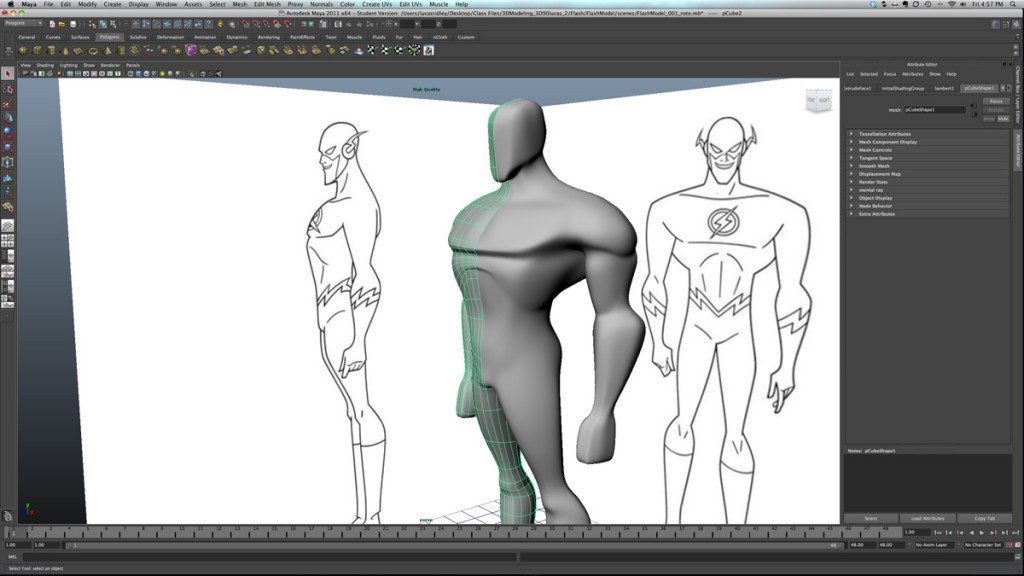Open the viewport Shading menu

coord(45,65)
